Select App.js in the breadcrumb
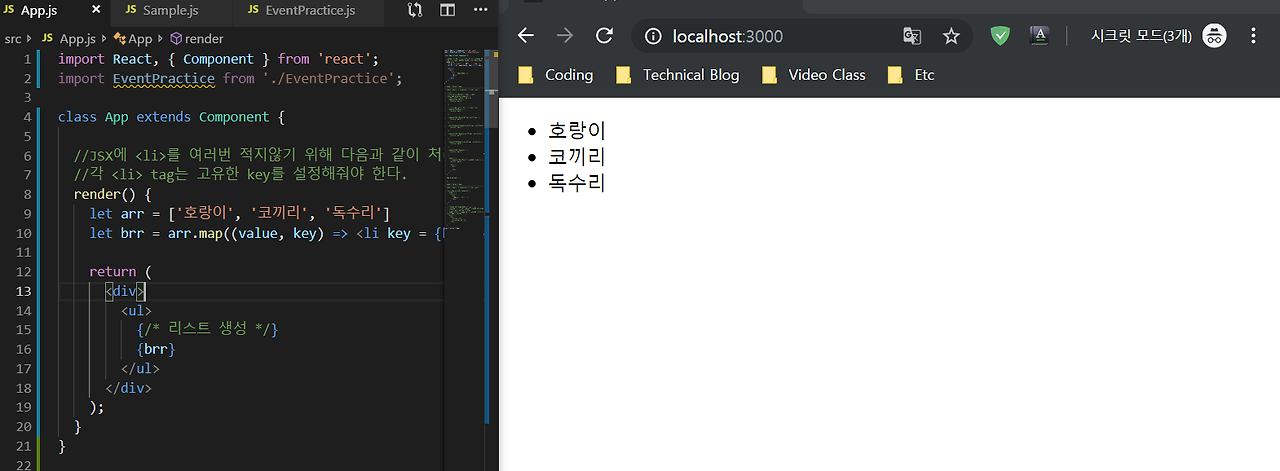Viewport: 1280px width, 471px height. click(77, 39)
